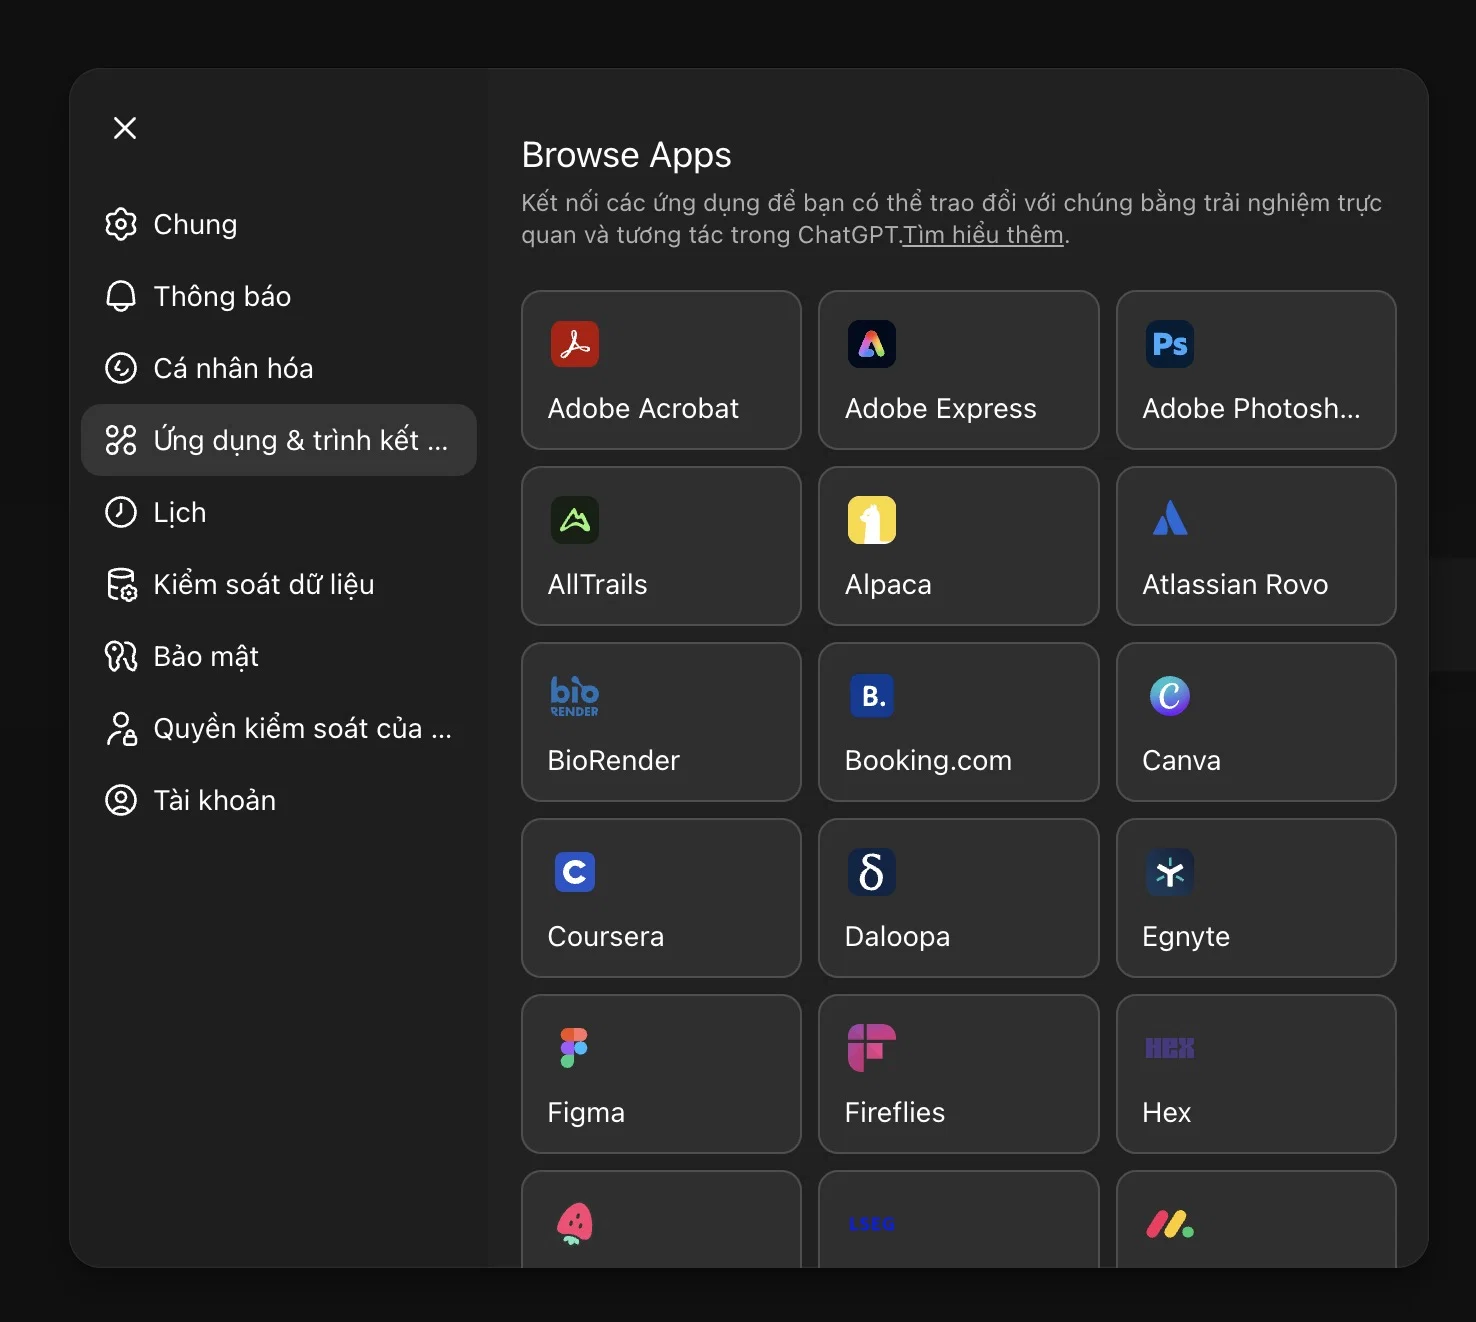
Task: Click the Atlassian Rovo logo icon
Action: point(1170,520)
